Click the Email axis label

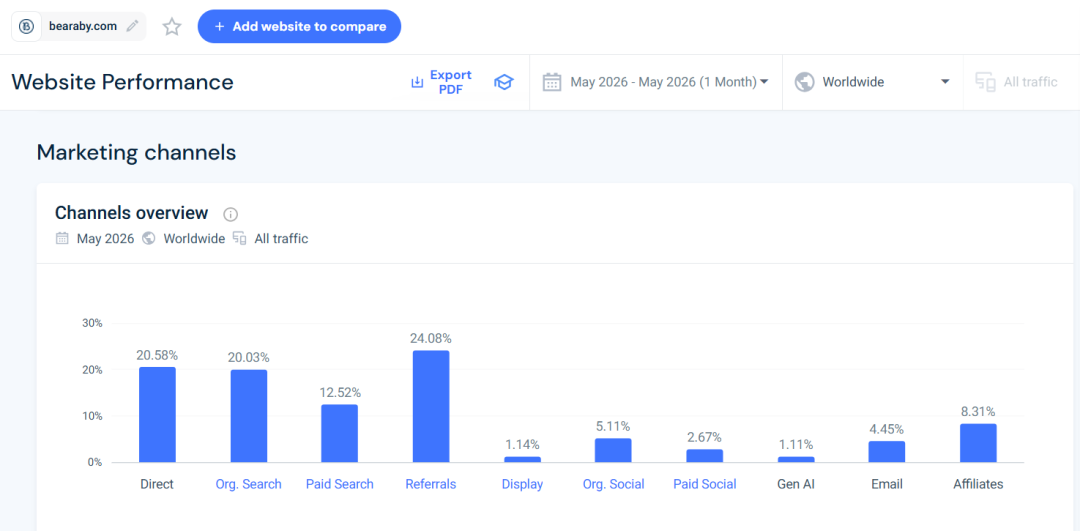pyautogui.click(x=887, y=484)
